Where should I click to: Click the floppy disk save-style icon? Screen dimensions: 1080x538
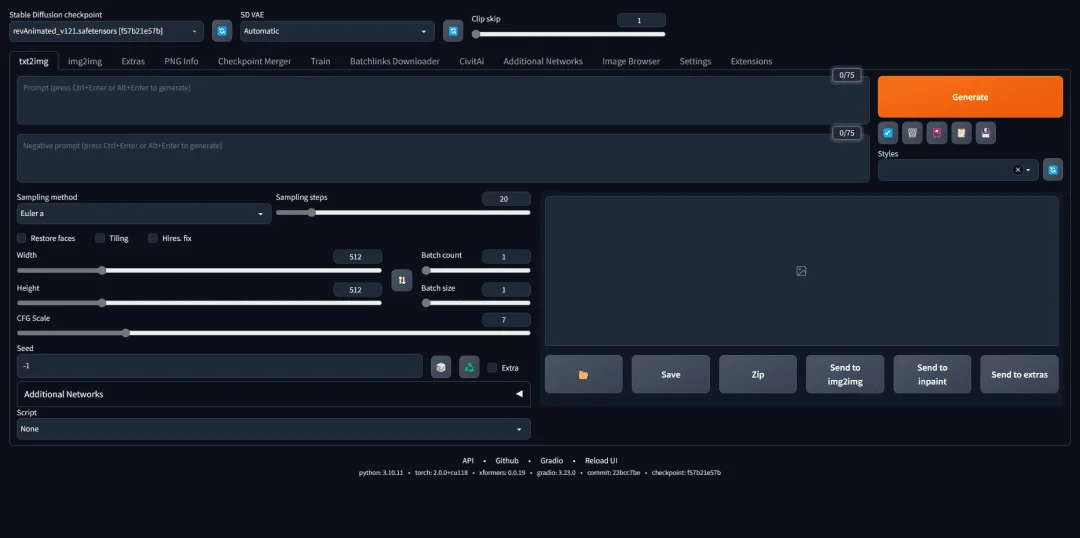tap(986, 133)
